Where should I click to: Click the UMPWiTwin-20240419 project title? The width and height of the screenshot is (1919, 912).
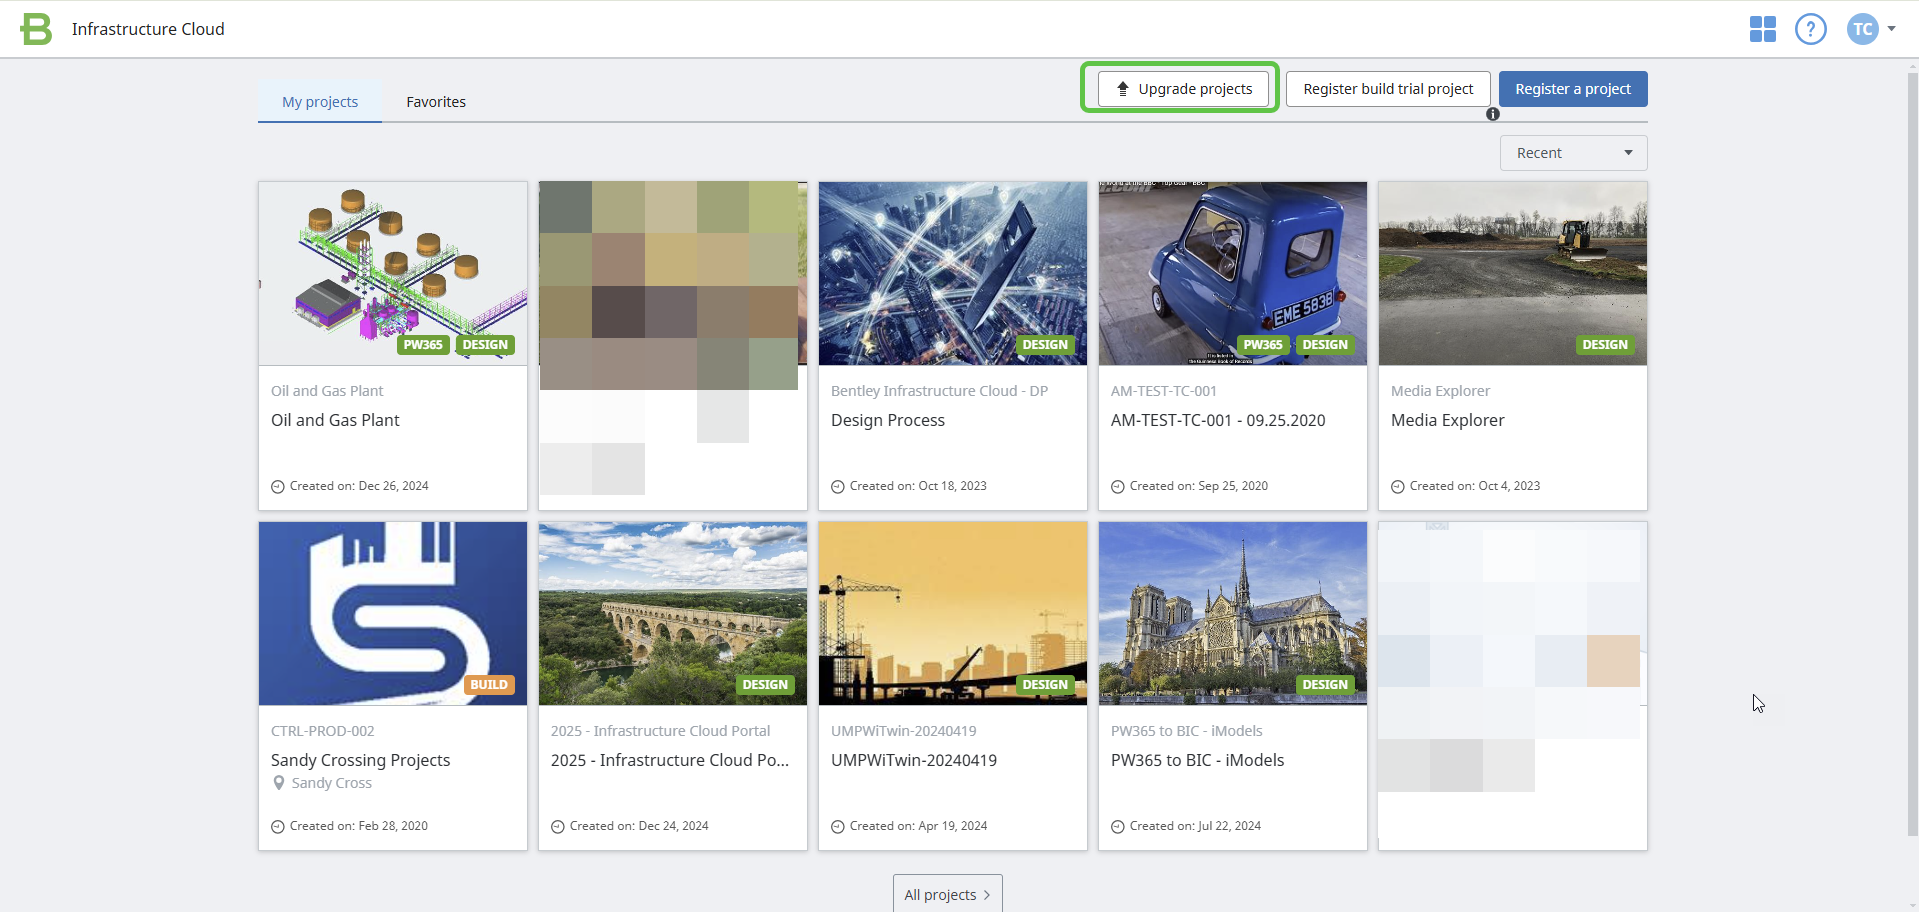click(914, 761)
